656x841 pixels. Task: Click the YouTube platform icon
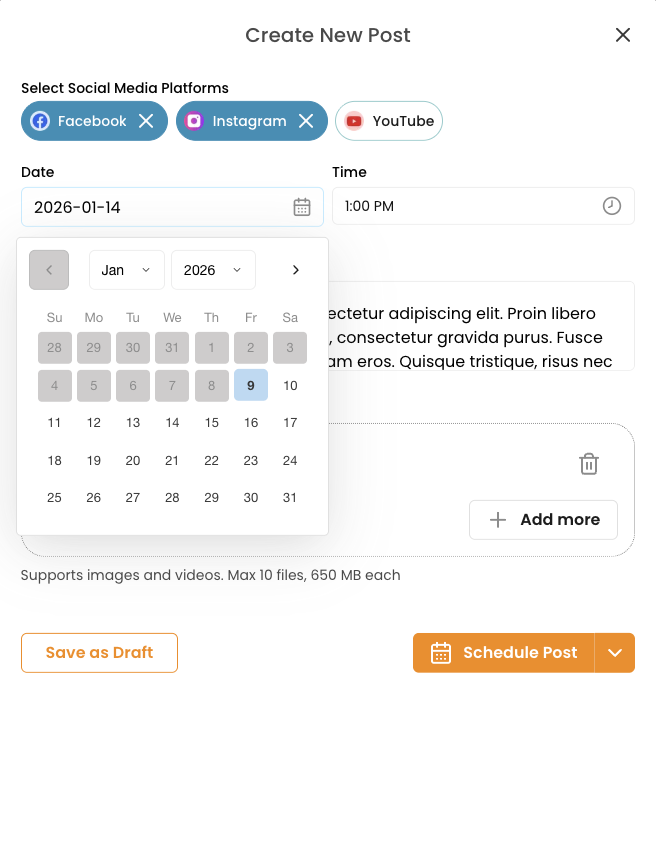pos(354,120)
